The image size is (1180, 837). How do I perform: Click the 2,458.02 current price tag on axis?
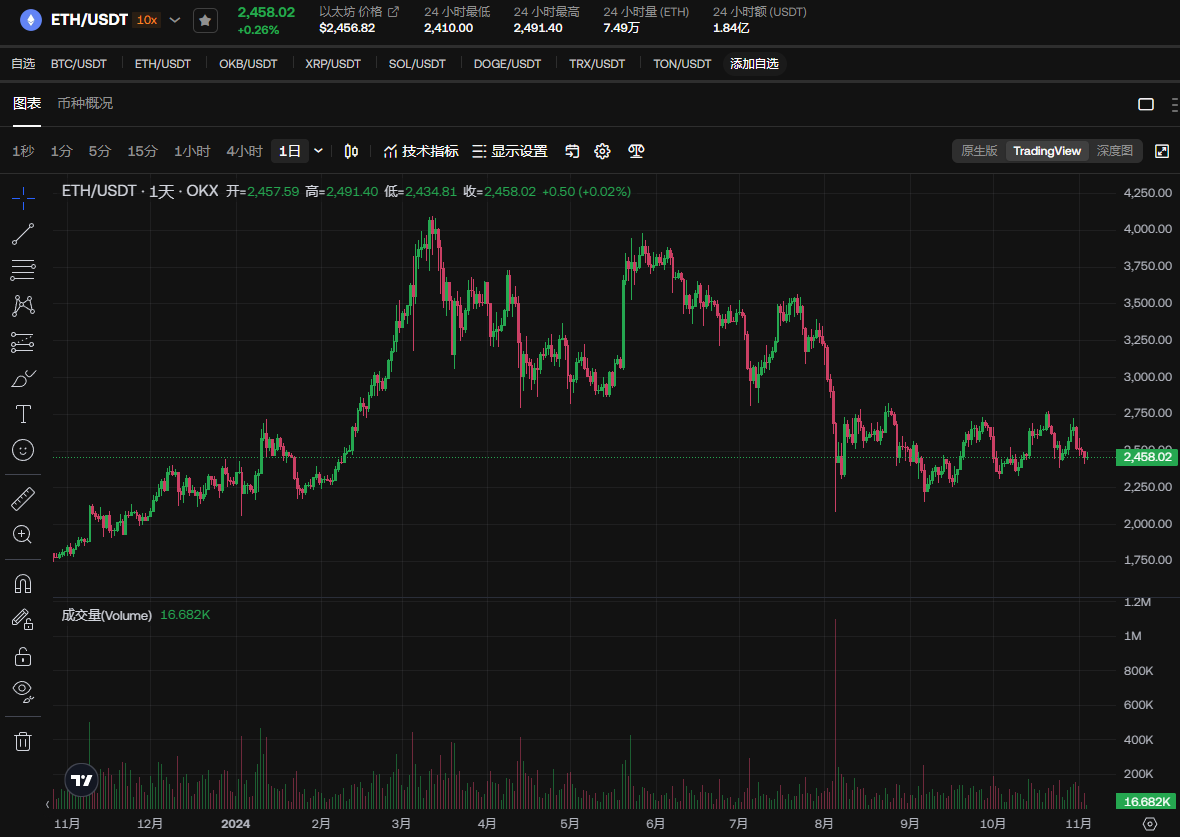[x=1147, y=457]
